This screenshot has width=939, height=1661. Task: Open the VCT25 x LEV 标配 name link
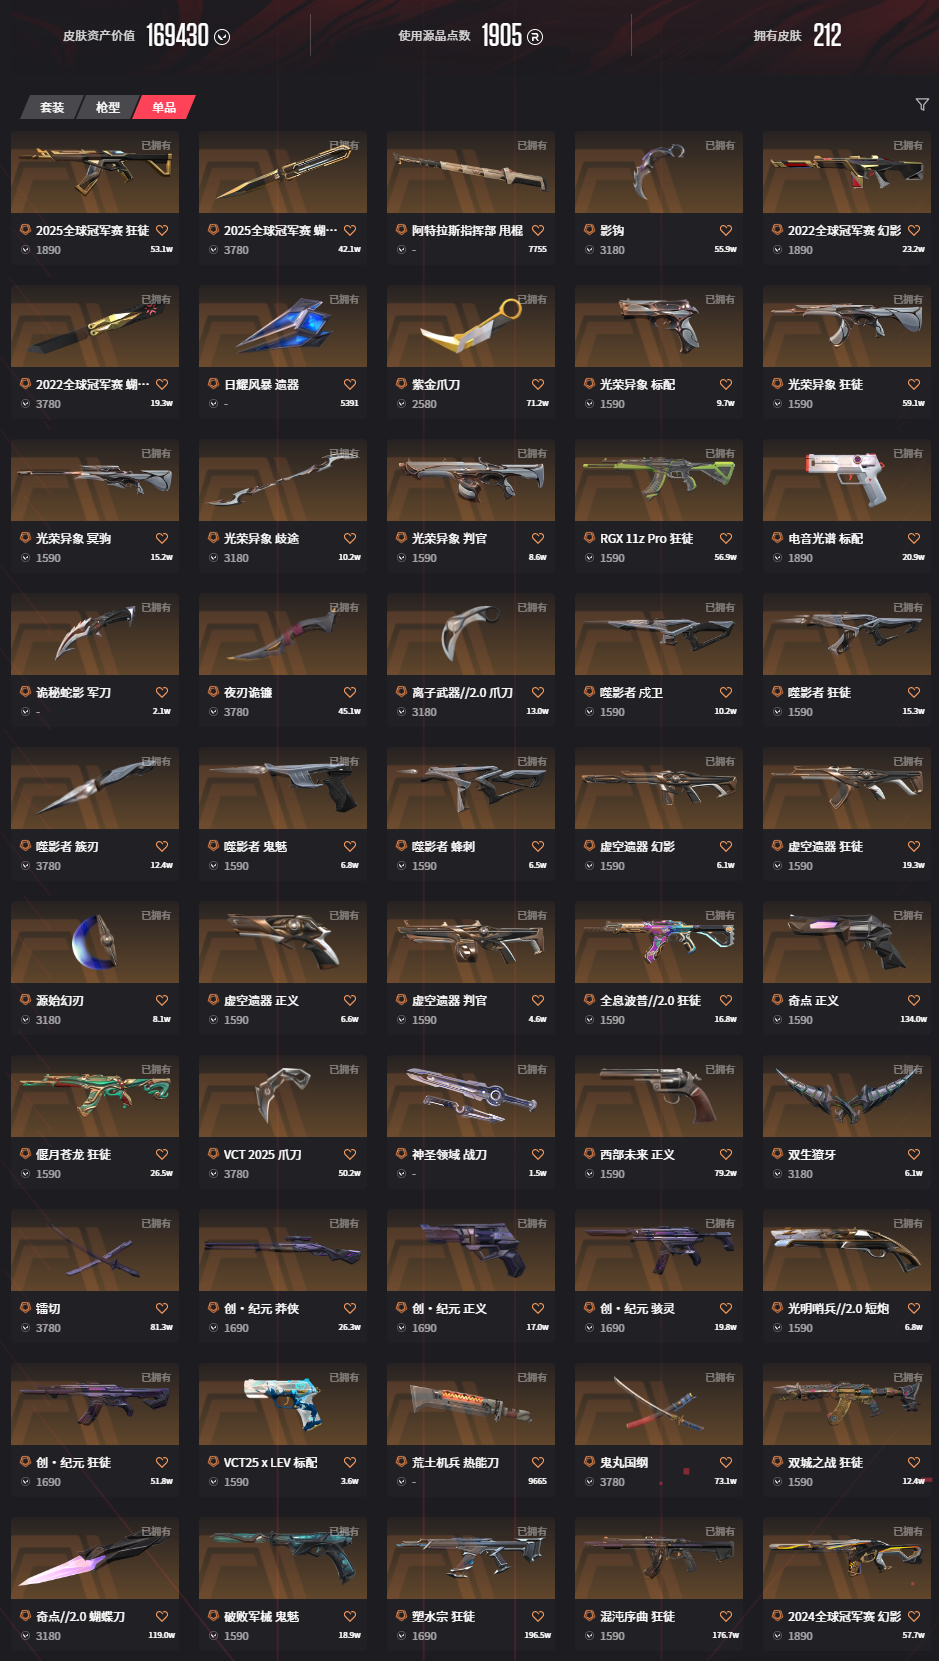[x=270, y=1462]
